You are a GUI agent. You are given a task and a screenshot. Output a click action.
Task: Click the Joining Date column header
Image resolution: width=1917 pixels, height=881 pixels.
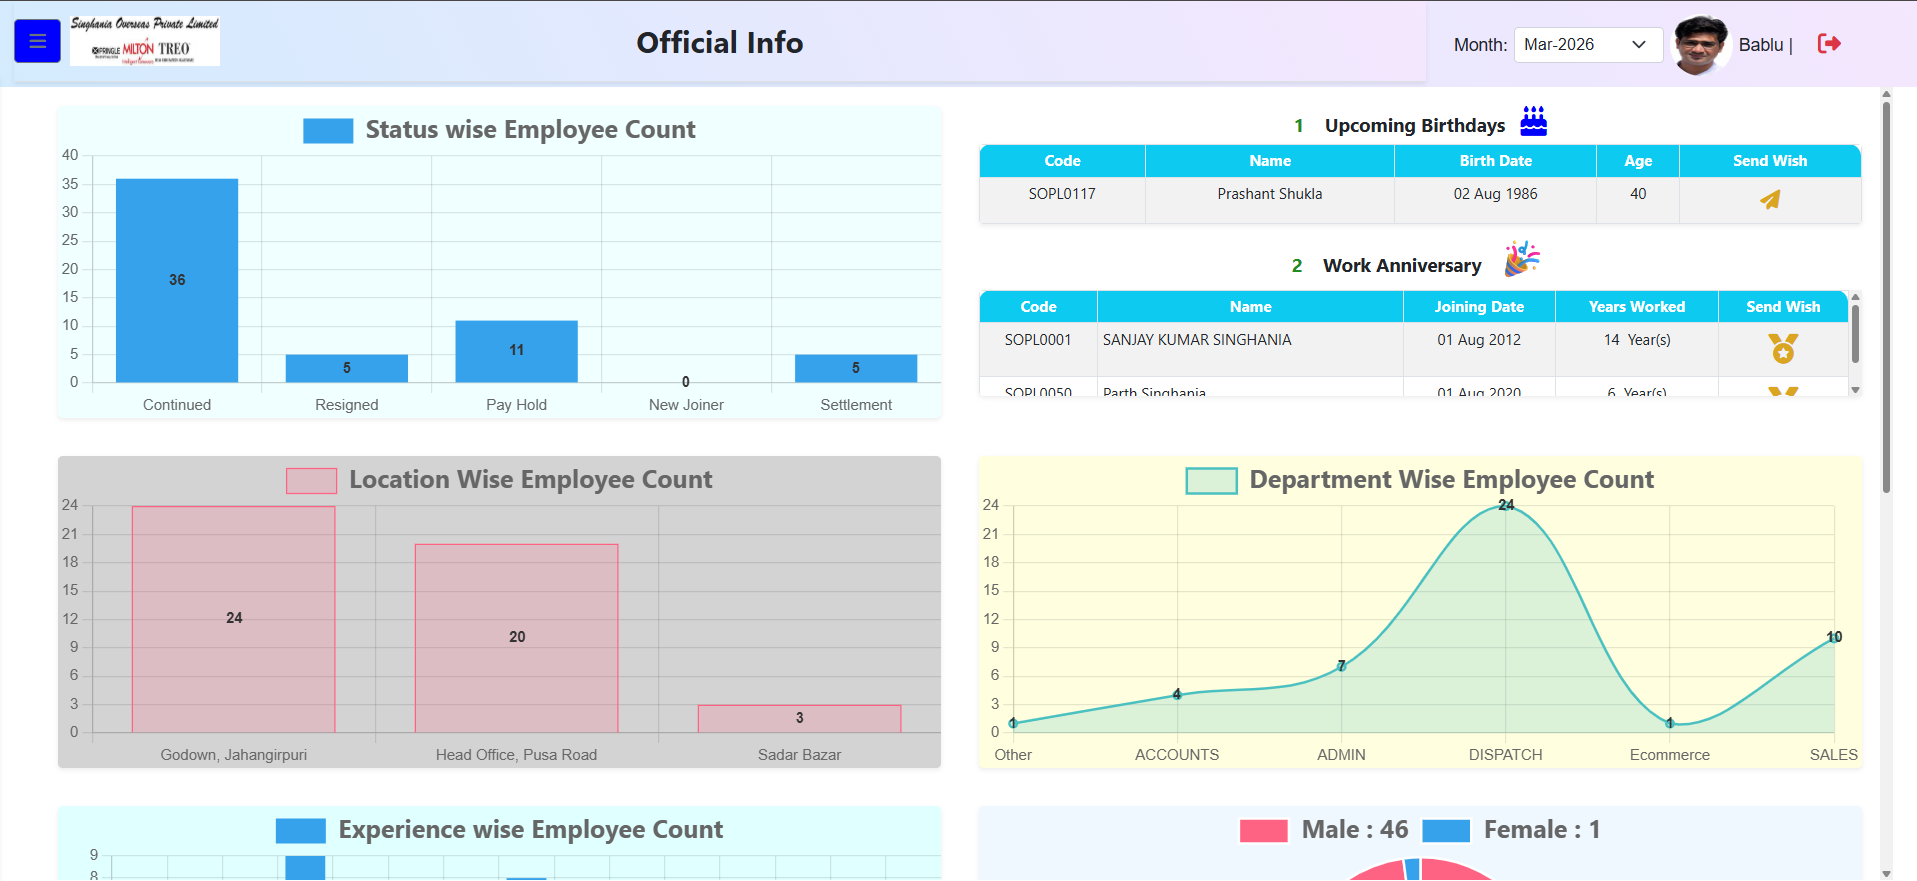(1479, 307)
